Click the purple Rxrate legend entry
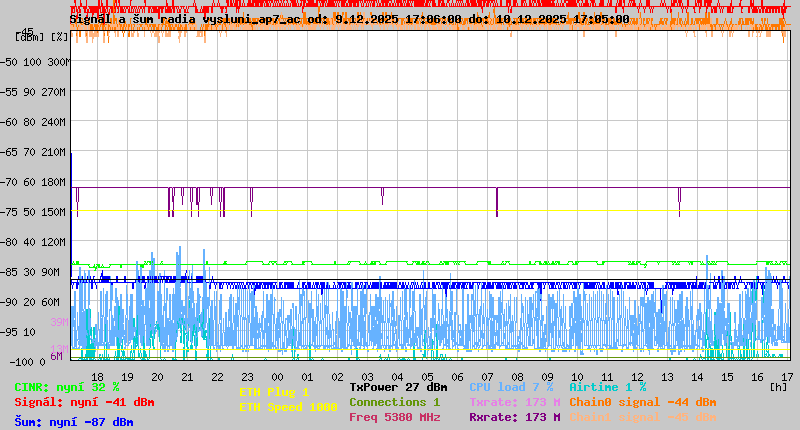The height and width of the screenshot is (430, 800). tap(514, 417)
